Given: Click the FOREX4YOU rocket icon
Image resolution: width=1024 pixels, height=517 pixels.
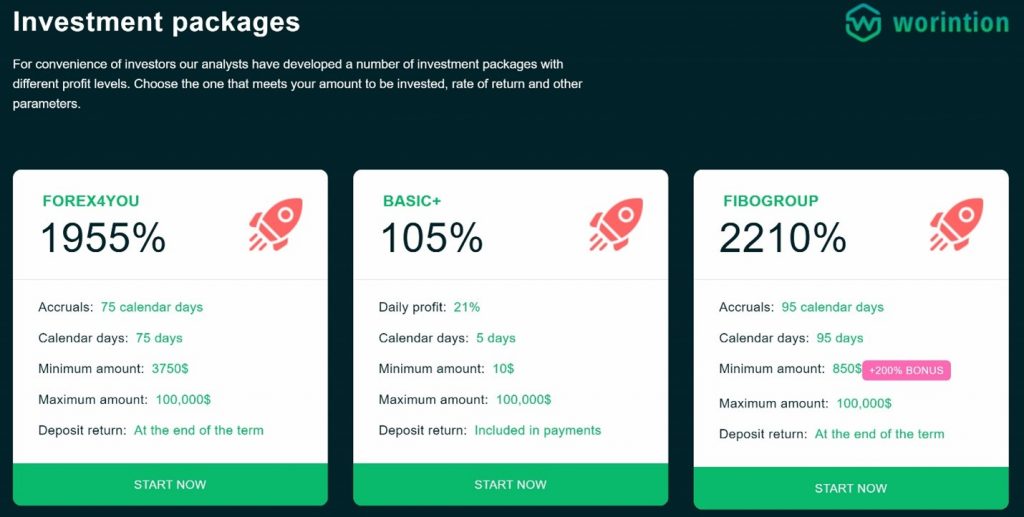Looking at the screenshot, I should (276, 225).
